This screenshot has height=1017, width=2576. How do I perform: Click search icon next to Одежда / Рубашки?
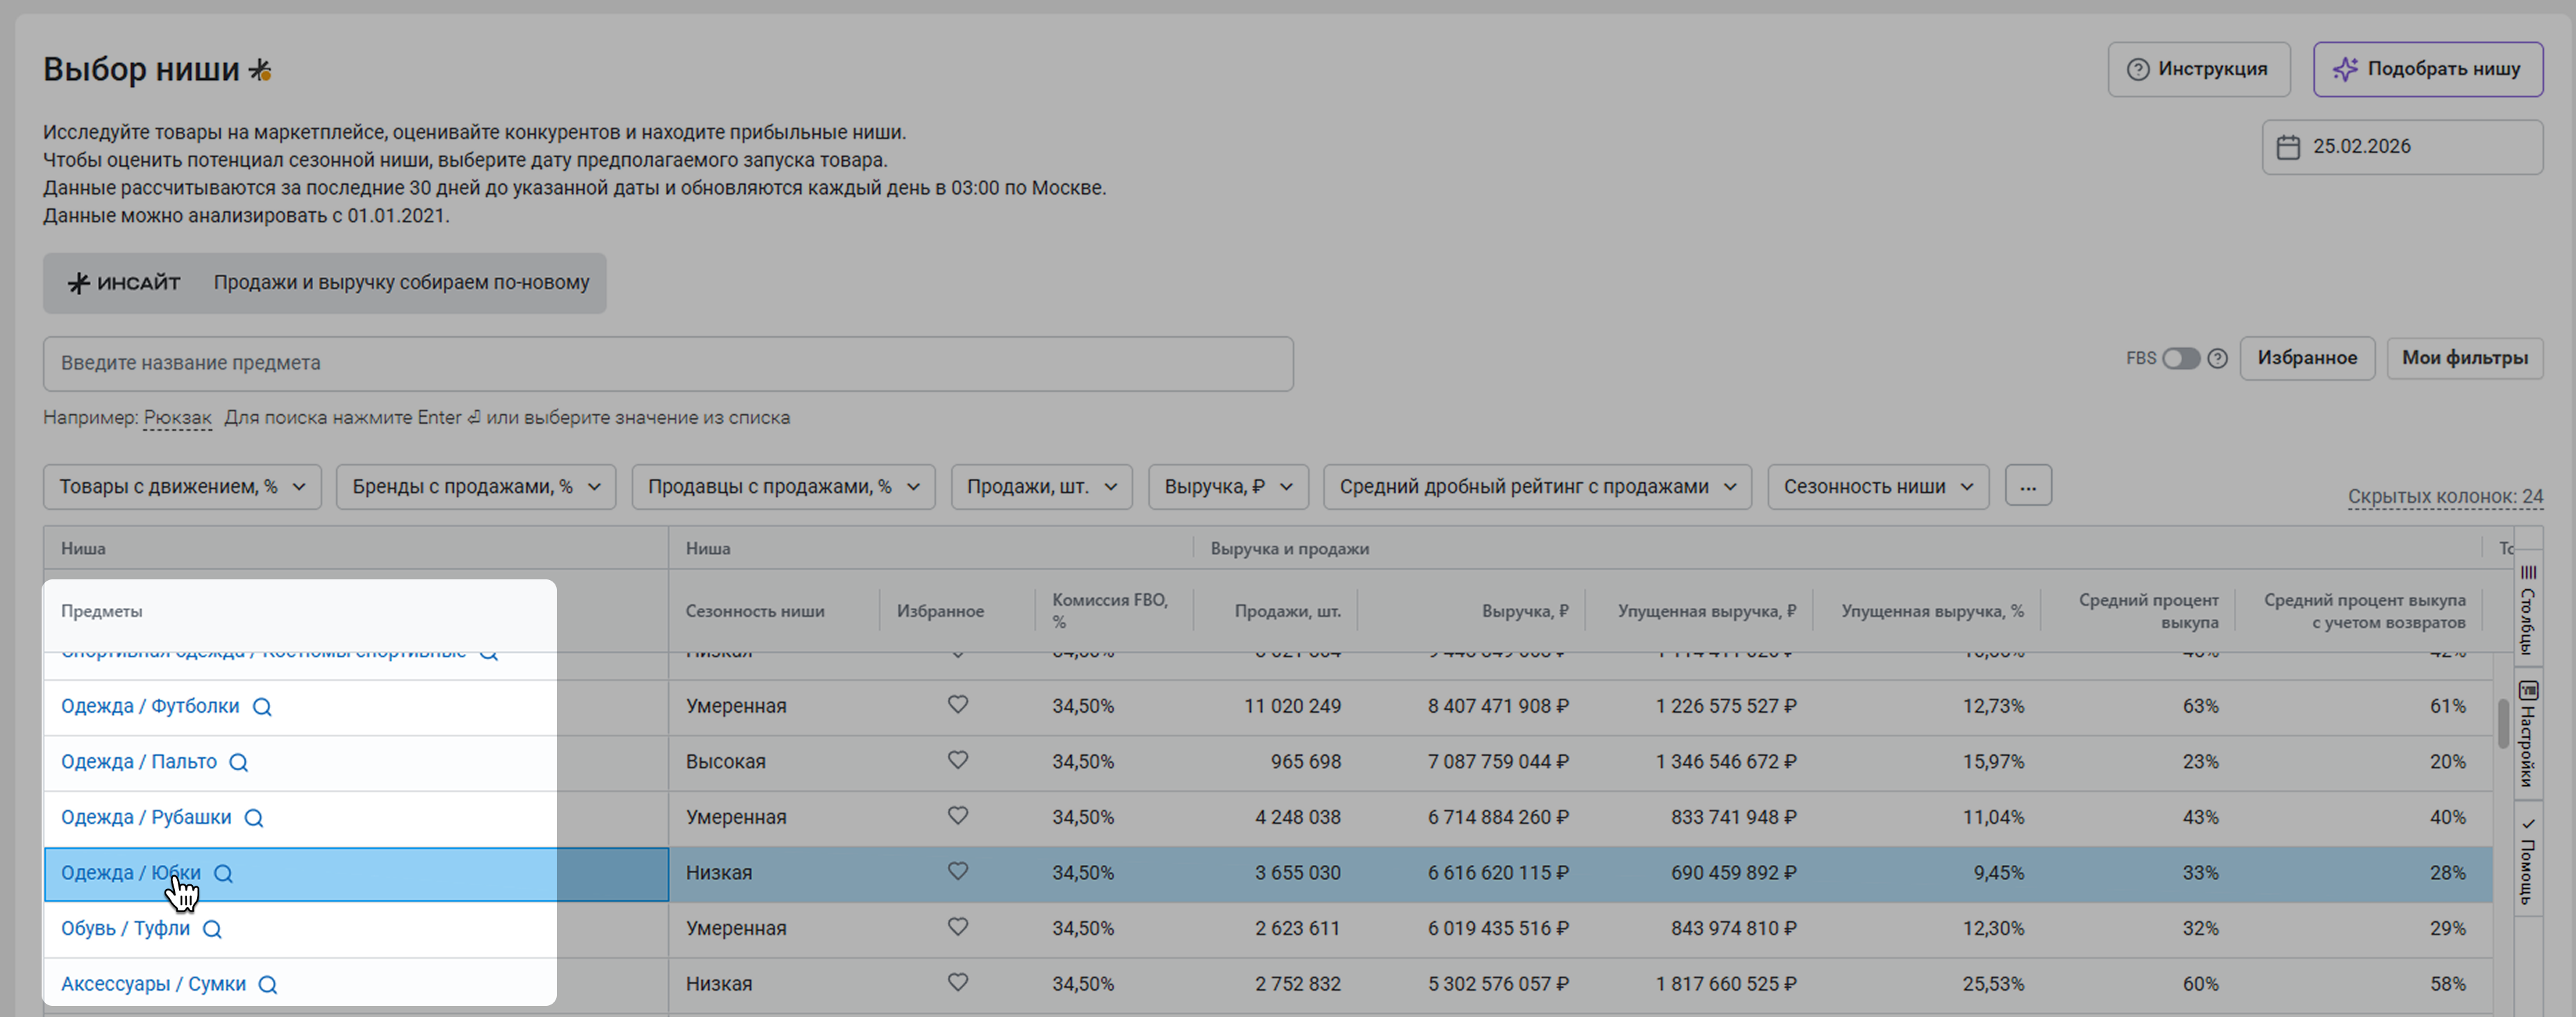coord(254,818)
